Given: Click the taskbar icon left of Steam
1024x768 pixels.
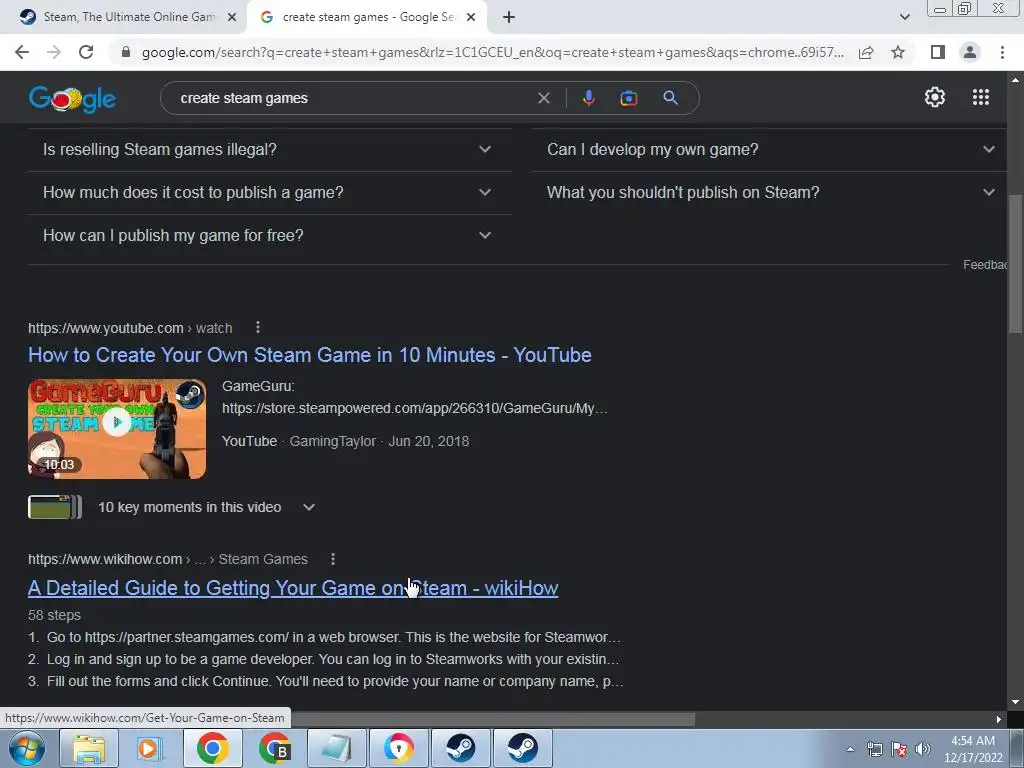Looking at the screenshot, I should tap(398, 748).
